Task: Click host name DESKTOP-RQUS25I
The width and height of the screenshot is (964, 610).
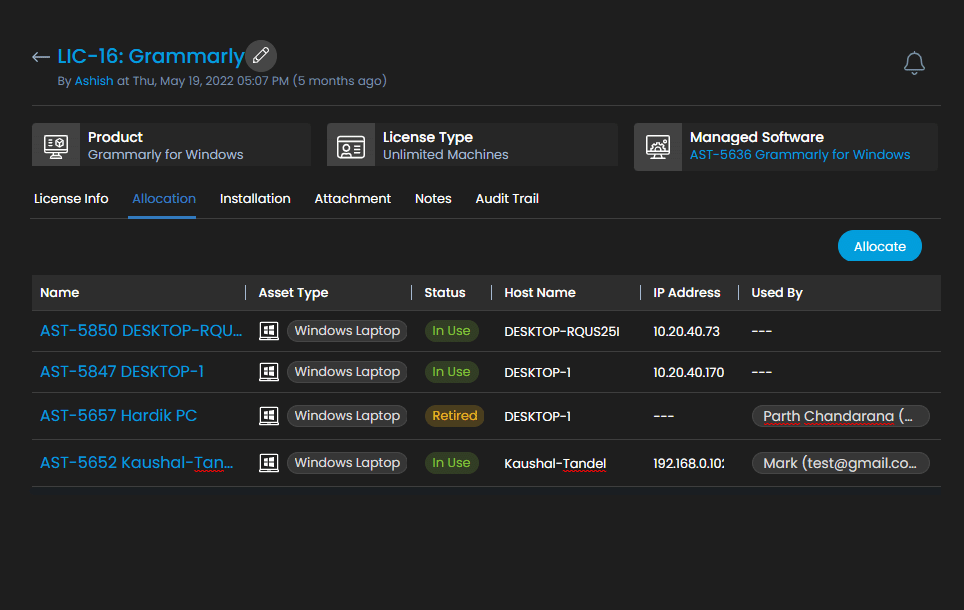Action: (x=562, y=331)
